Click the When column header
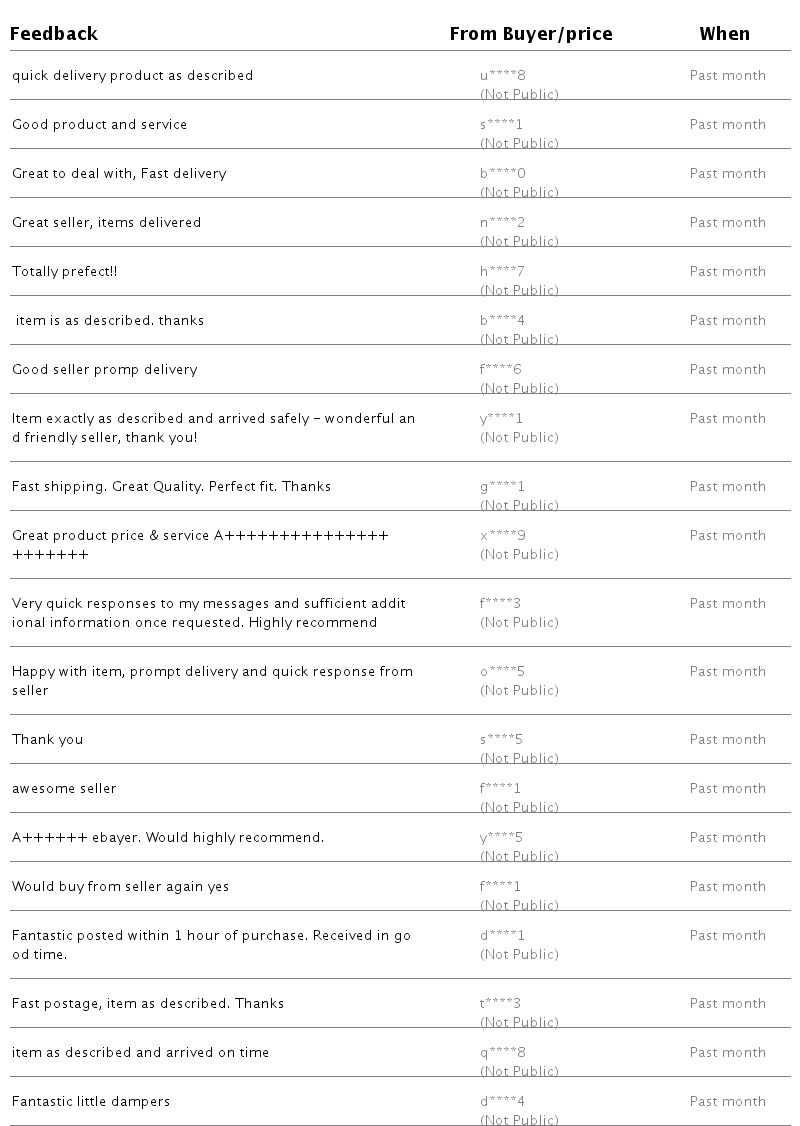 click(x=724, y=34)
